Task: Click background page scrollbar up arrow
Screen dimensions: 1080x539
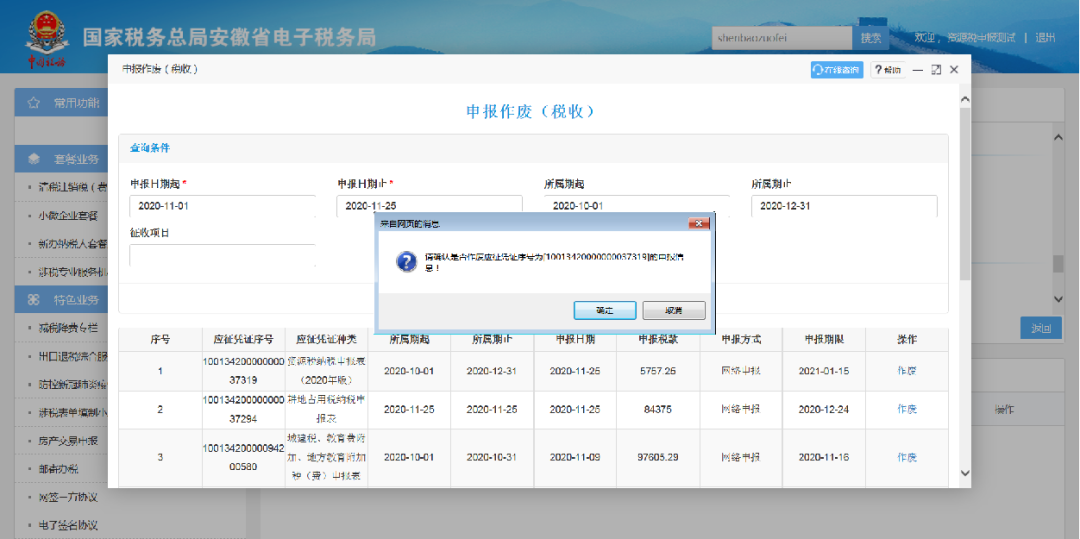Action: [x=1059, y=137]
